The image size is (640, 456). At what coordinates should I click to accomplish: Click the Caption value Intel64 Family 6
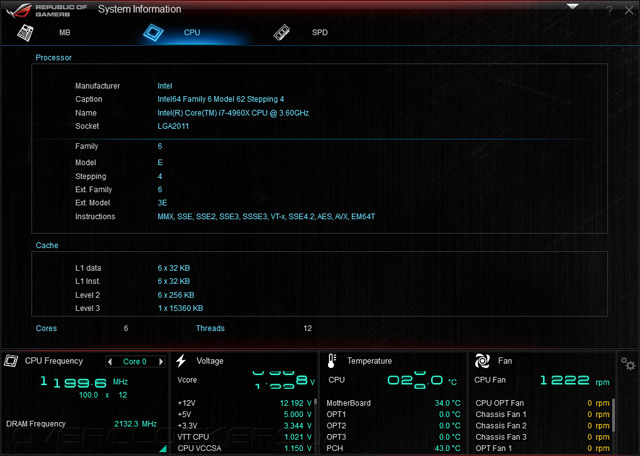[x=220, y=99]
